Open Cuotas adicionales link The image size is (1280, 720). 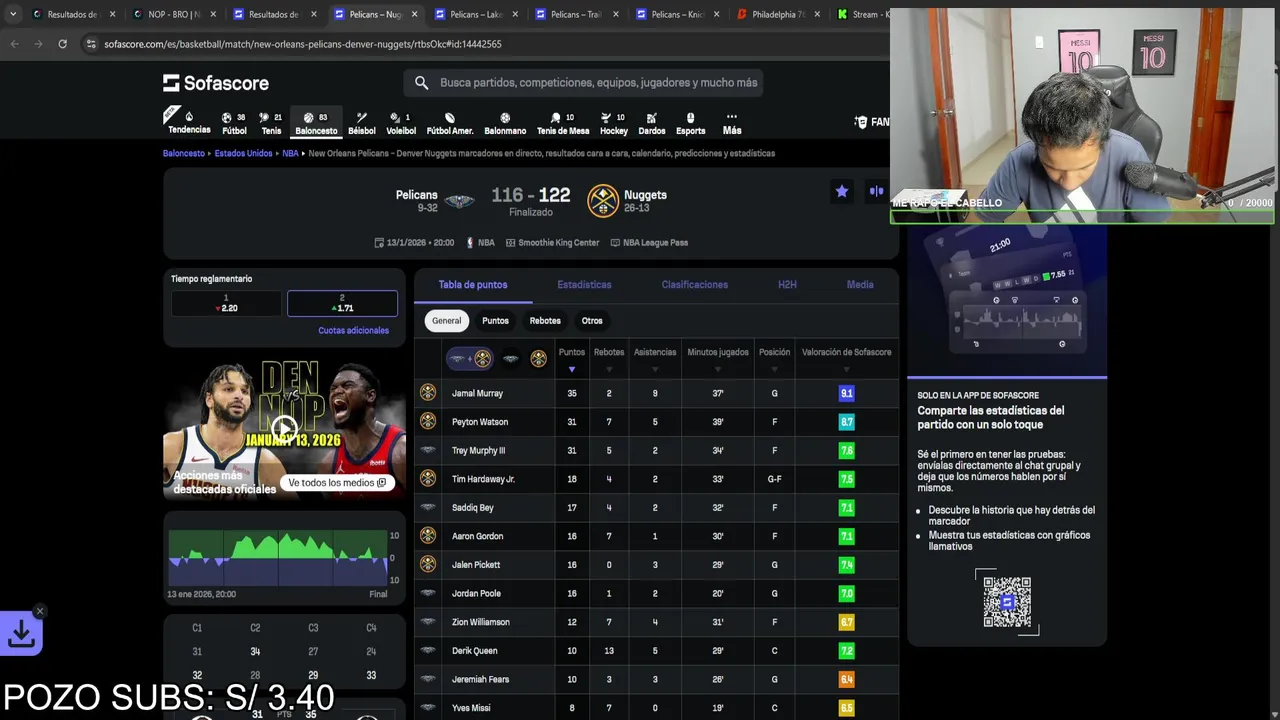pos(353,331)
